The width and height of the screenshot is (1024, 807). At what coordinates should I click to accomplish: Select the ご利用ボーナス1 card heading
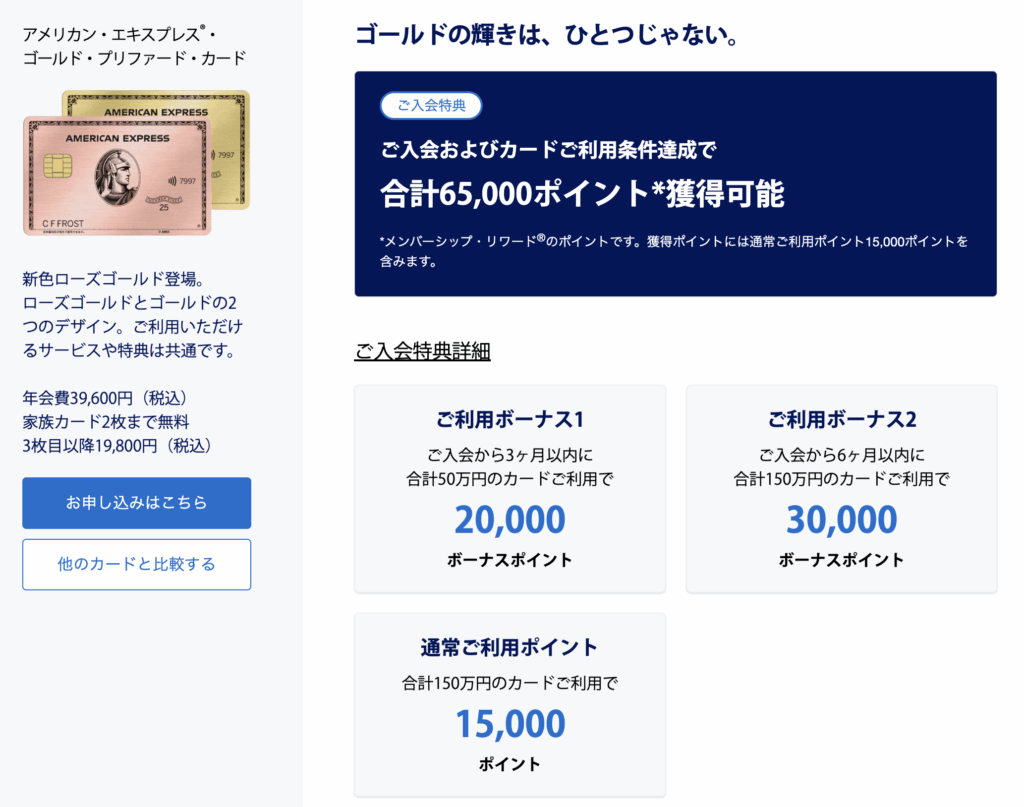click(x=510, y=418)
